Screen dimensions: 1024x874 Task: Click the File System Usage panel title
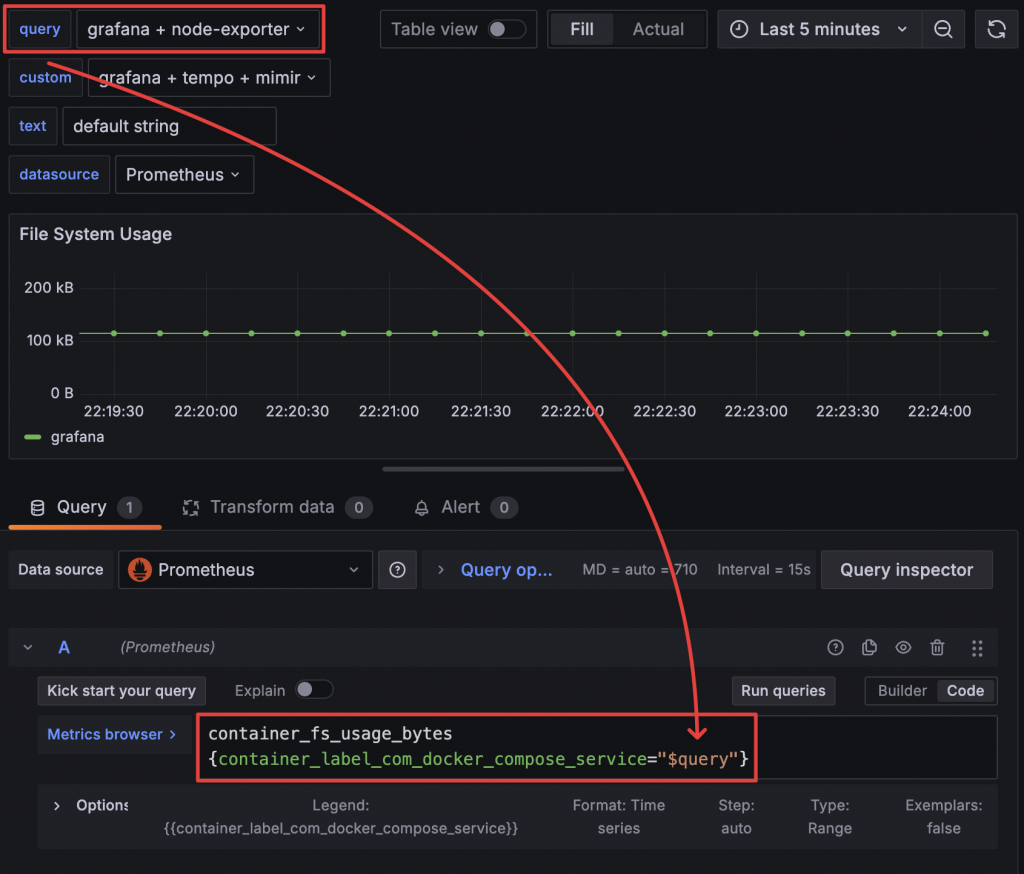(95, 235)
